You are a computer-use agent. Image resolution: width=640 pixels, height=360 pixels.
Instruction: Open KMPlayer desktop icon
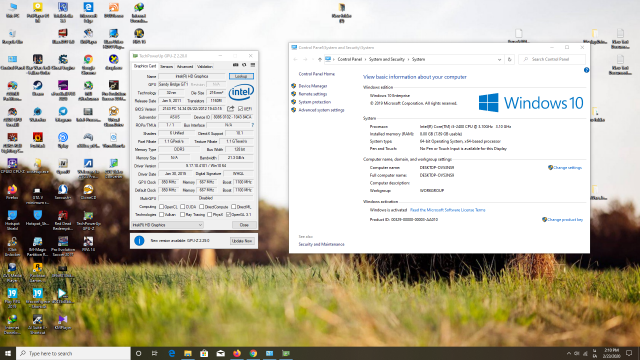[x=63, y=322]
